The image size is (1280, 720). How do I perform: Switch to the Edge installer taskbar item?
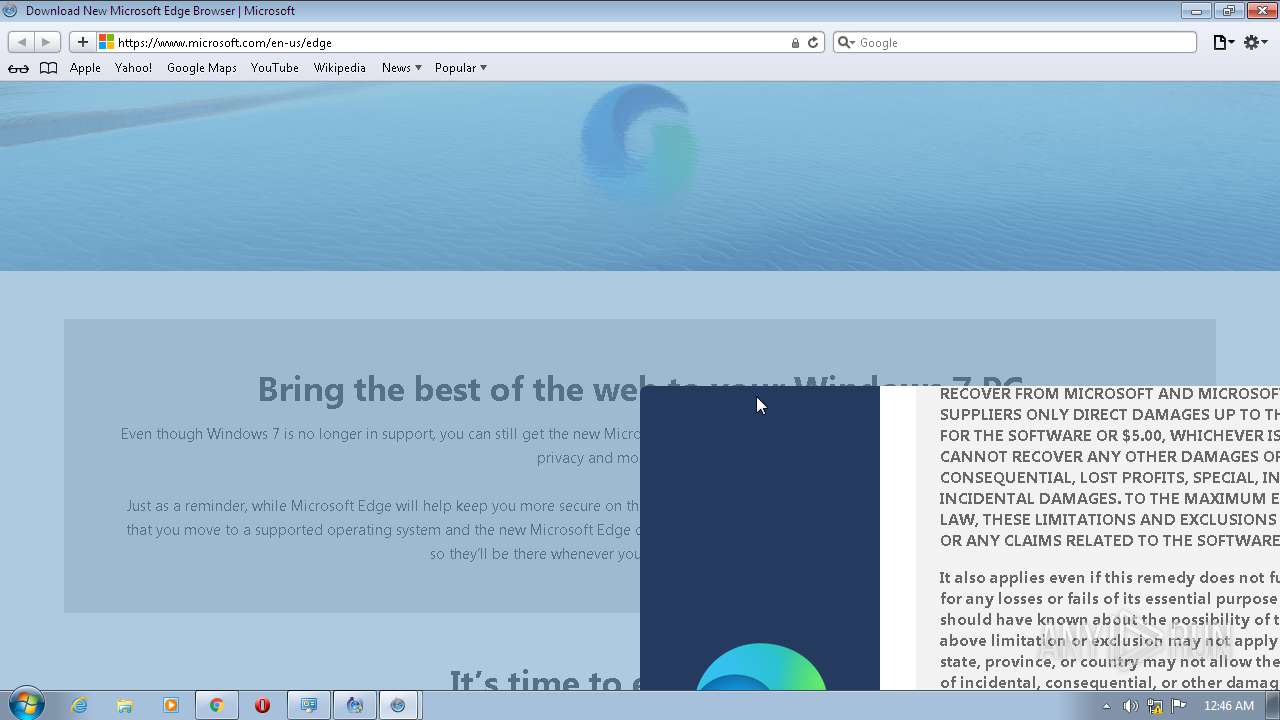tap(354, 705)
